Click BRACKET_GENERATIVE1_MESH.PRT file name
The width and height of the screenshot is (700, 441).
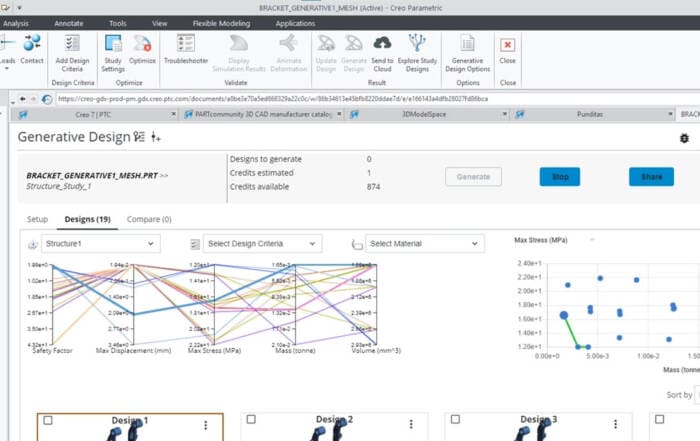(x=92, y=176)
